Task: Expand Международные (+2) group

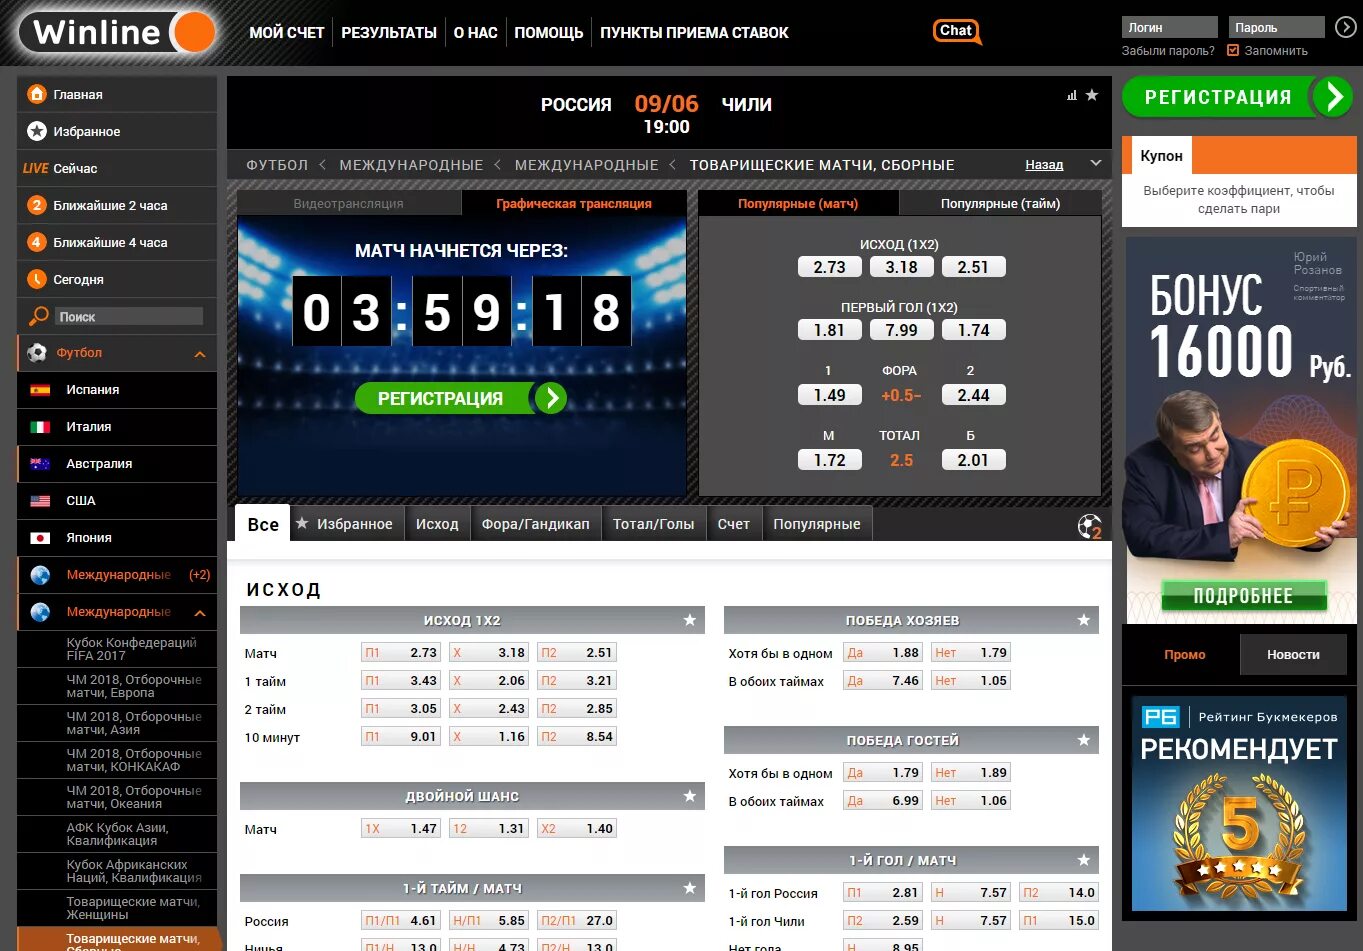Action: coord(117,575)
